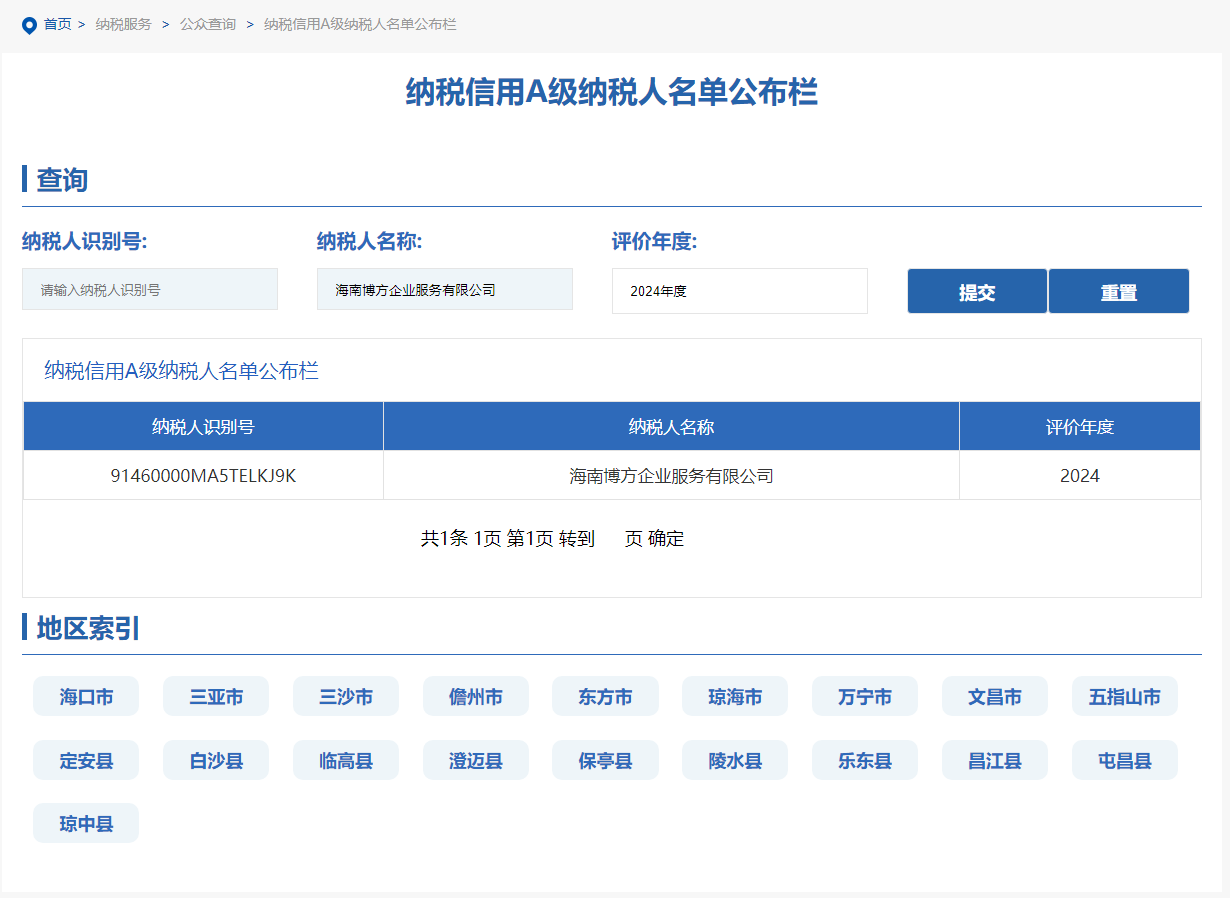Select 乐东县 region
Image resolution: width=1230 pixels, height=898 pixels.
[x=865, y=761]
